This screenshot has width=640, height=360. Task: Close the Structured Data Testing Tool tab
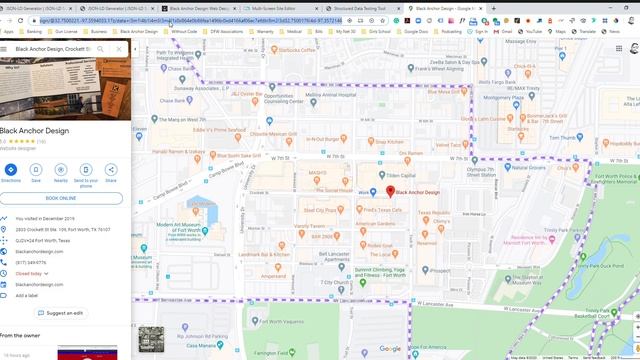click(398, 8)
